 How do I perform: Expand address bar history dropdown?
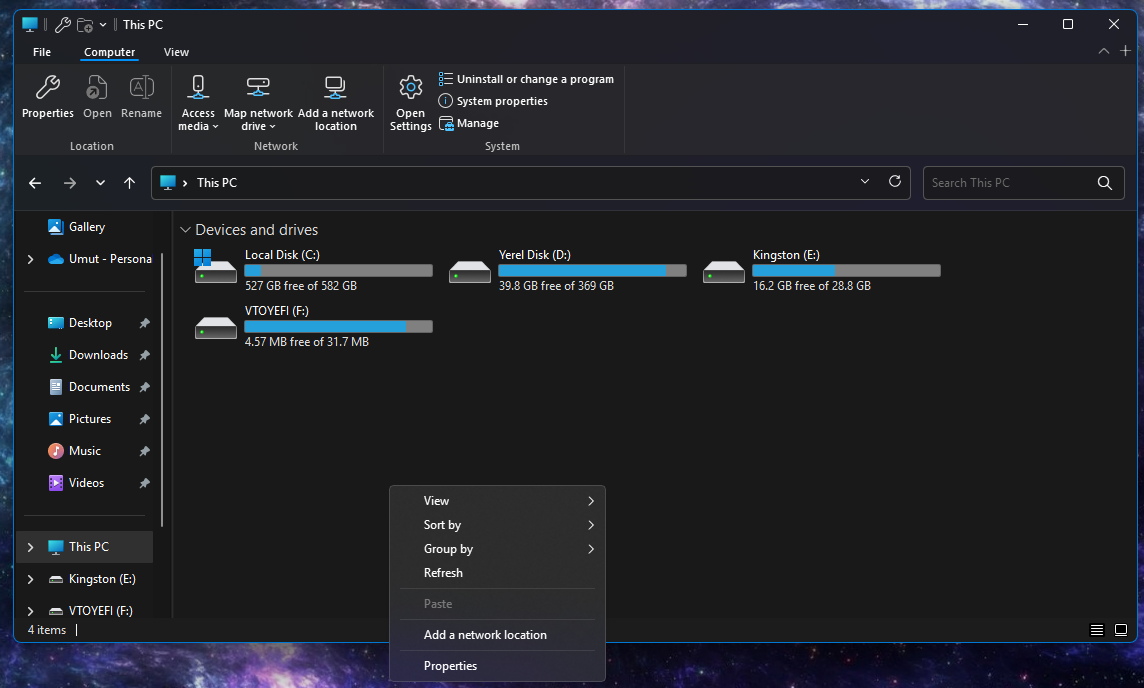[865, 182]
